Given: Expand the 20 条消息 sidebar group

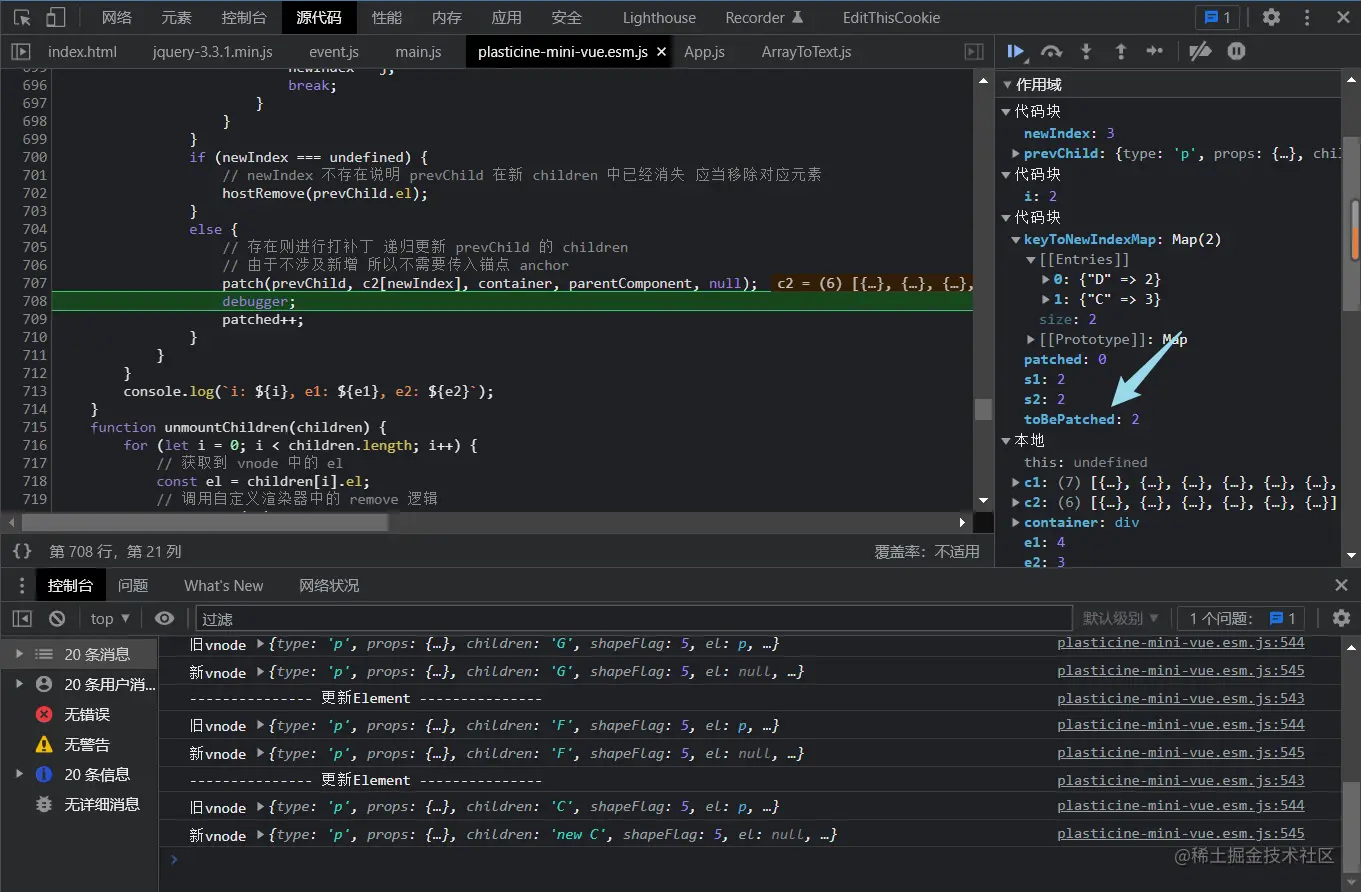Looking at the screenshot, I should (19, 654).
